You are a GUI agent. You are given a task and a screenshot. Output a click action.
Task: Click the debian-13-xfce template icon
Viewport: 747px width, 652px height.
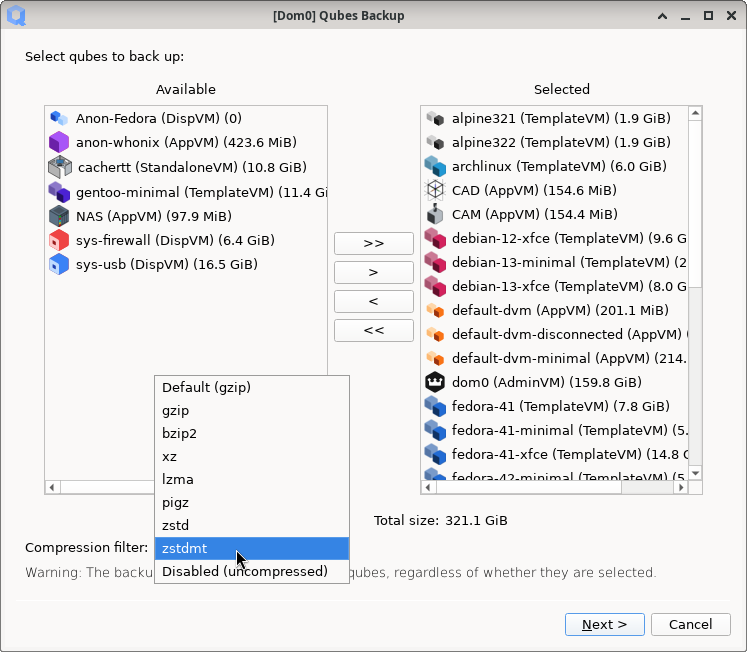(435, 286)
